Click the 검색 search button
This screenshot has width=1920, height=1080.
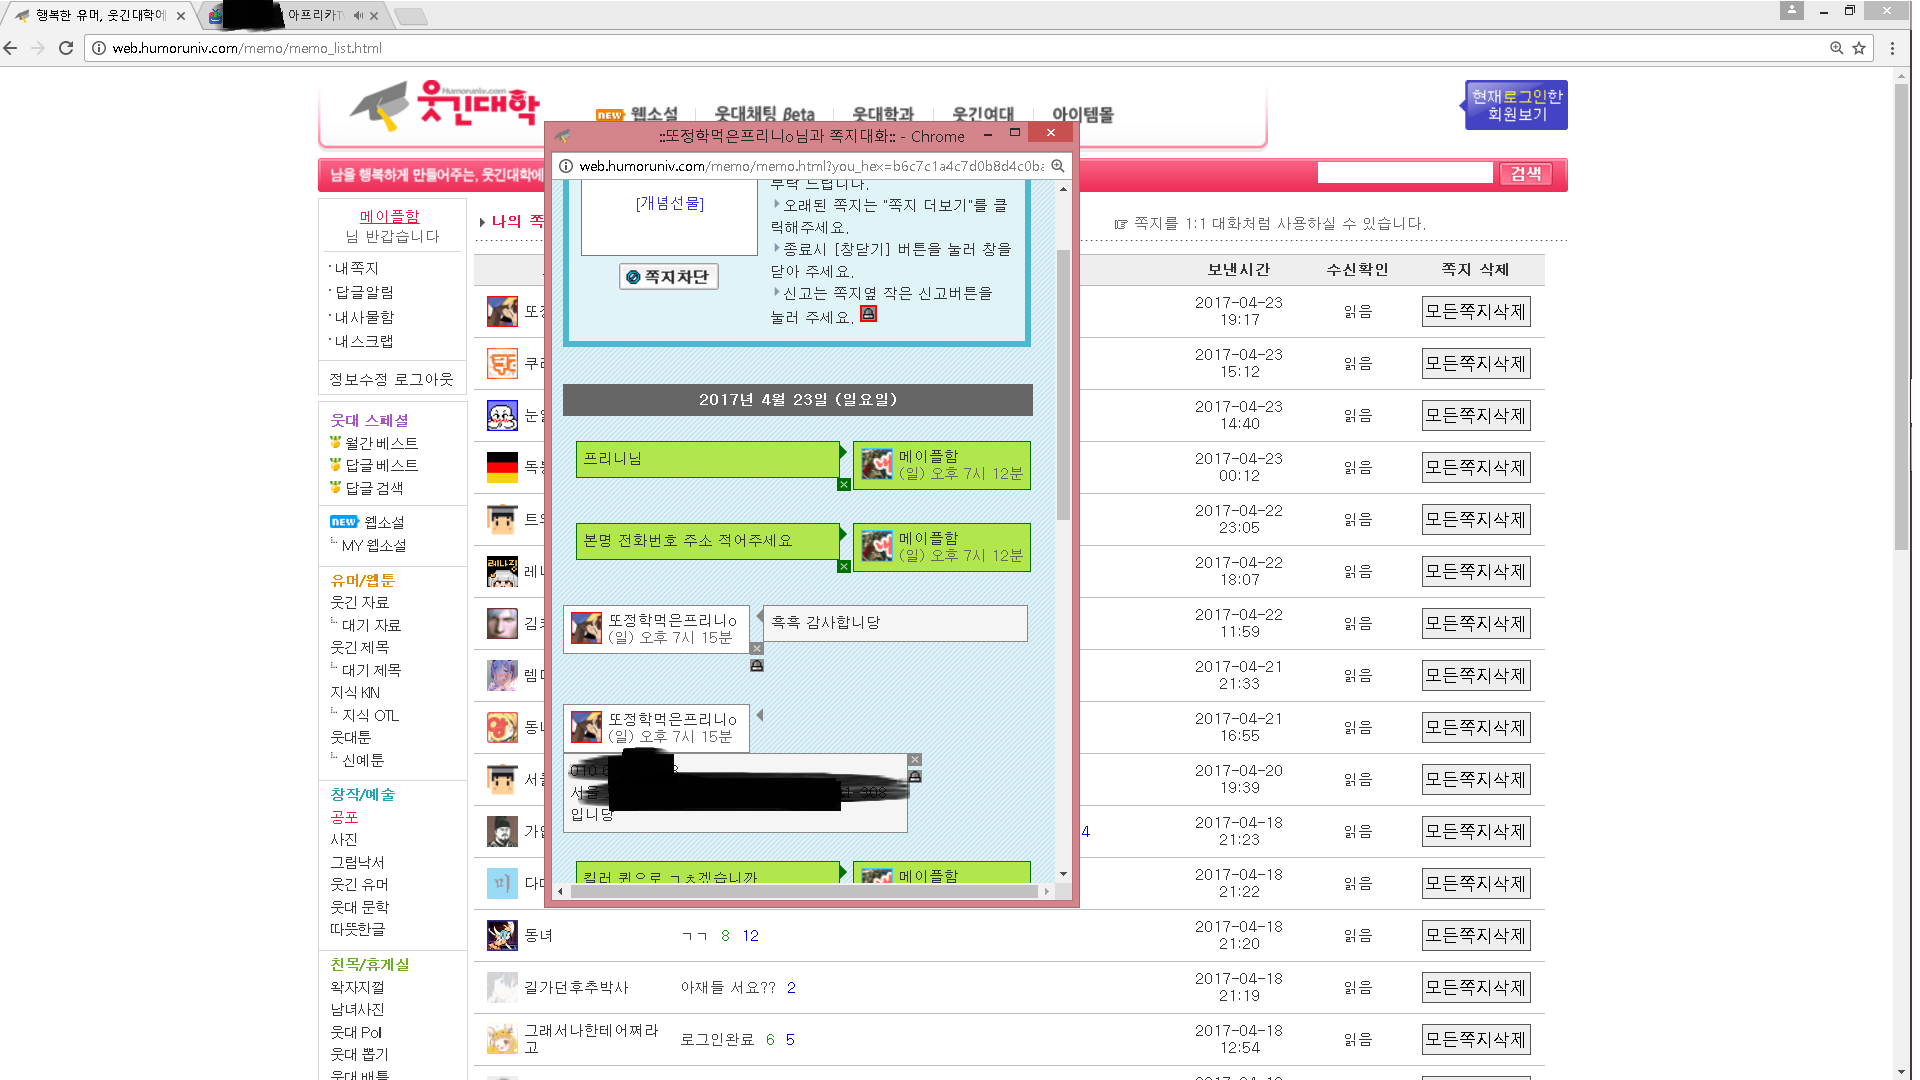[x=1524, y=174]
